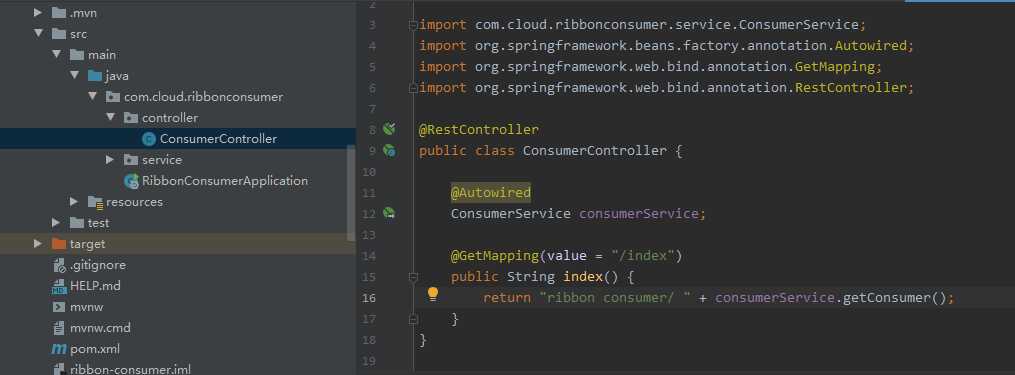Click the resources folder icon
1015x375 pixels.
tap(96, 202)
